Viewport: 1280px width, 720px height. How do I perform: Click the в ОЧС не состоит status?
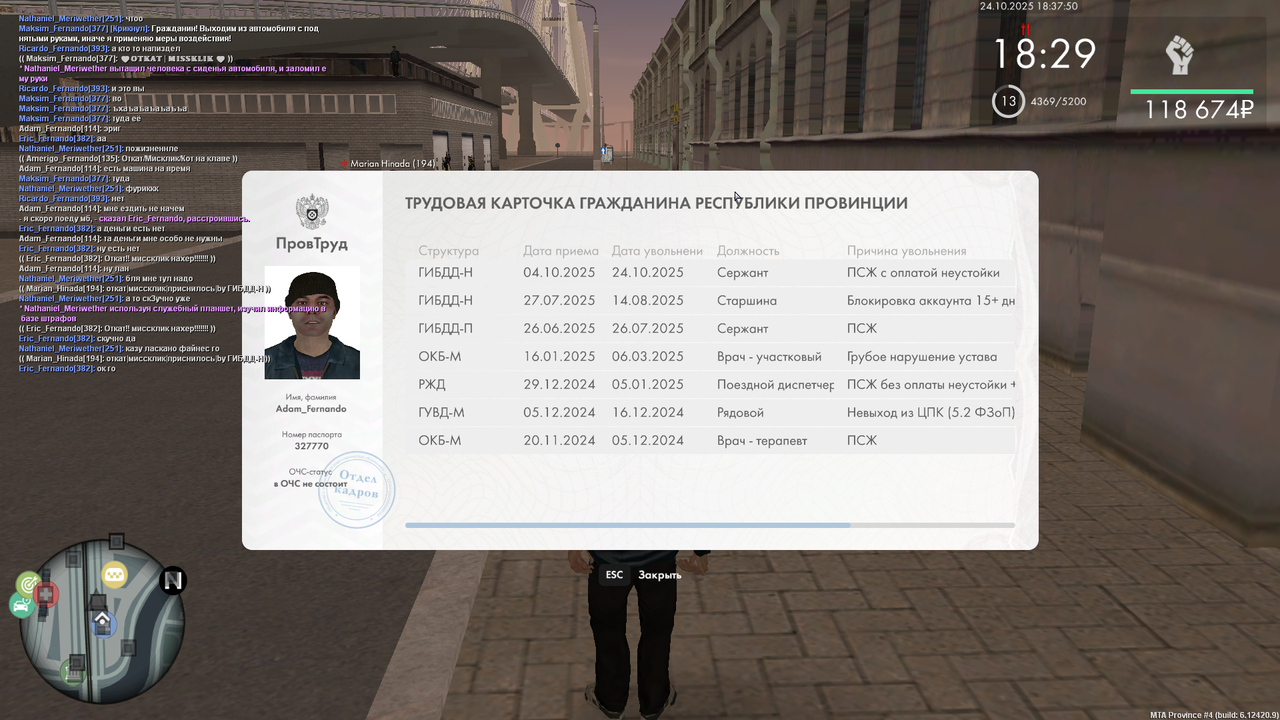pyautogui.click(x=311, y=483)
